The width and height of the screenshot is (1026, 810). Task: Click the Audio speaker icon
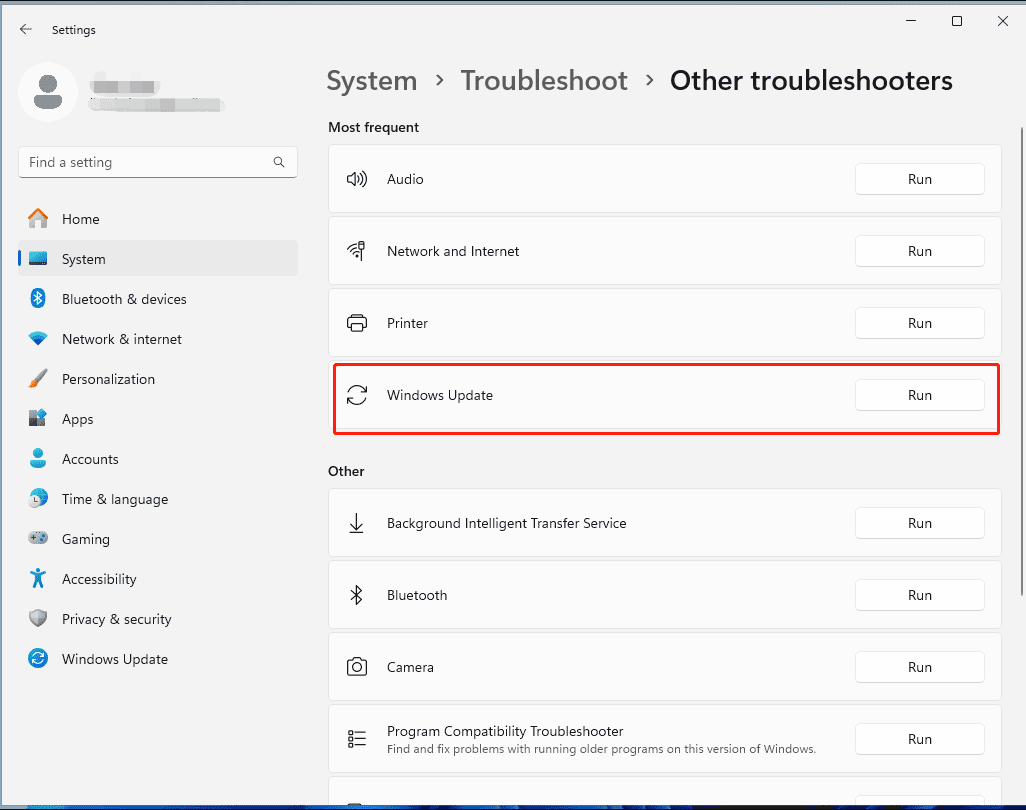pyautogui.click(x=357, y=179)
